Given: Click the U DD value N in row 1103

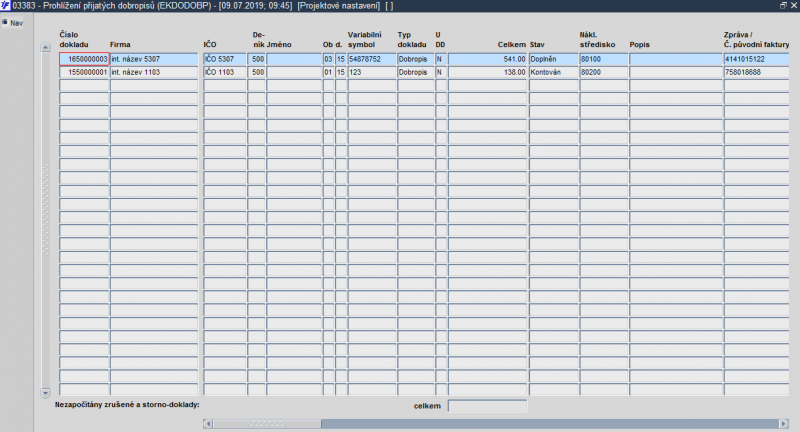Looking at the screenshot, I should 441,72.
